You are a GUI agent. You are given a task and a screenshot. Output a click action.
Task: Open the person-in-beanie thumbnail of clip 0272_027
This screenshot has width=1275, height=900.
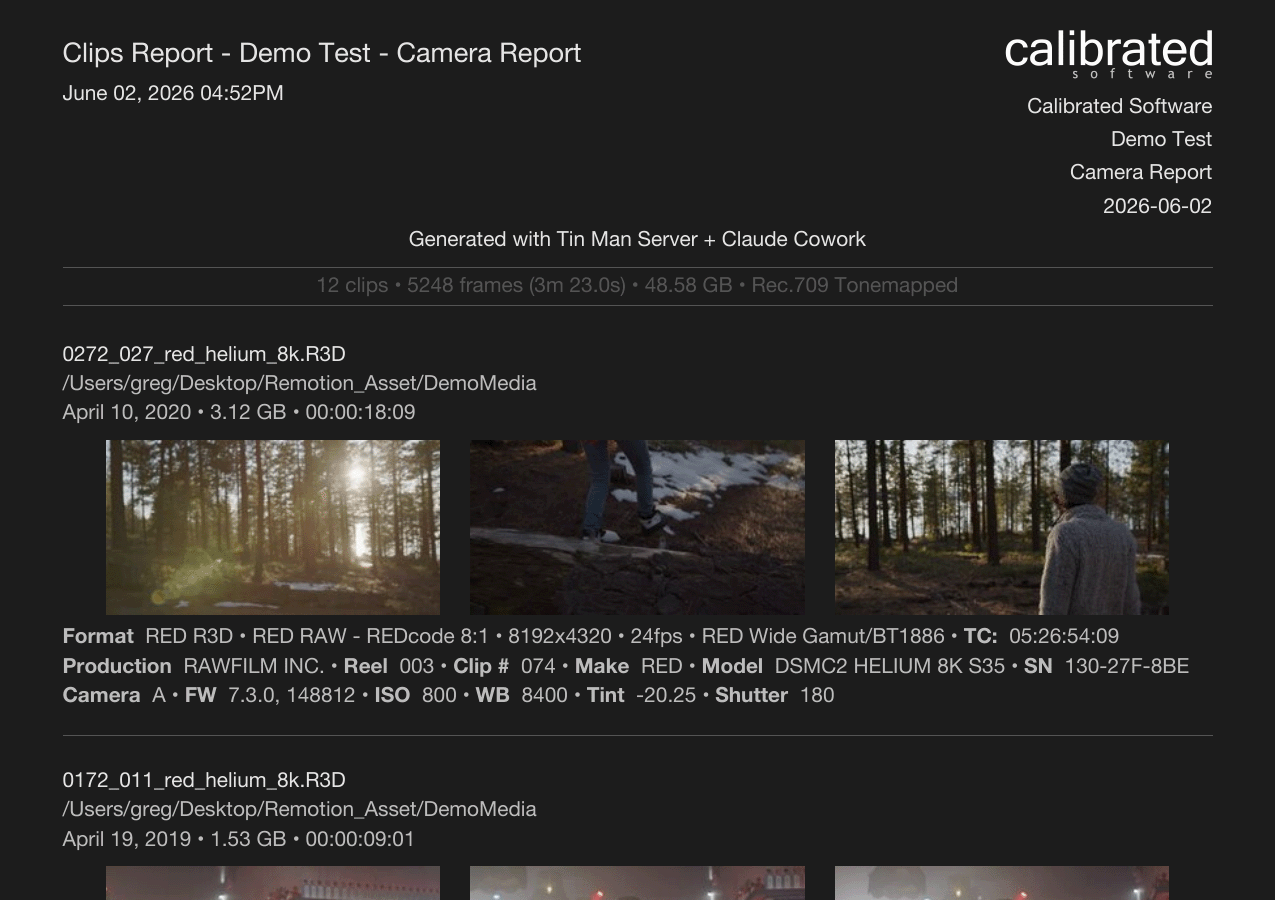[1002, 527]
